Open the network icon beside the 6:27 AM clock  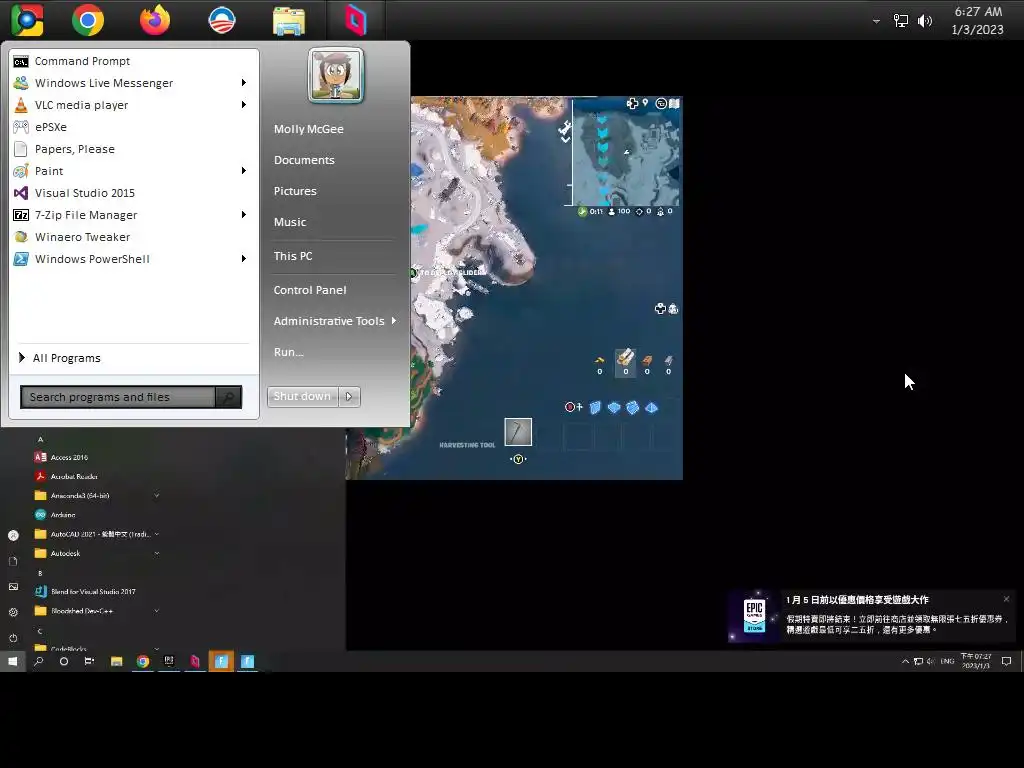point(901,21)
